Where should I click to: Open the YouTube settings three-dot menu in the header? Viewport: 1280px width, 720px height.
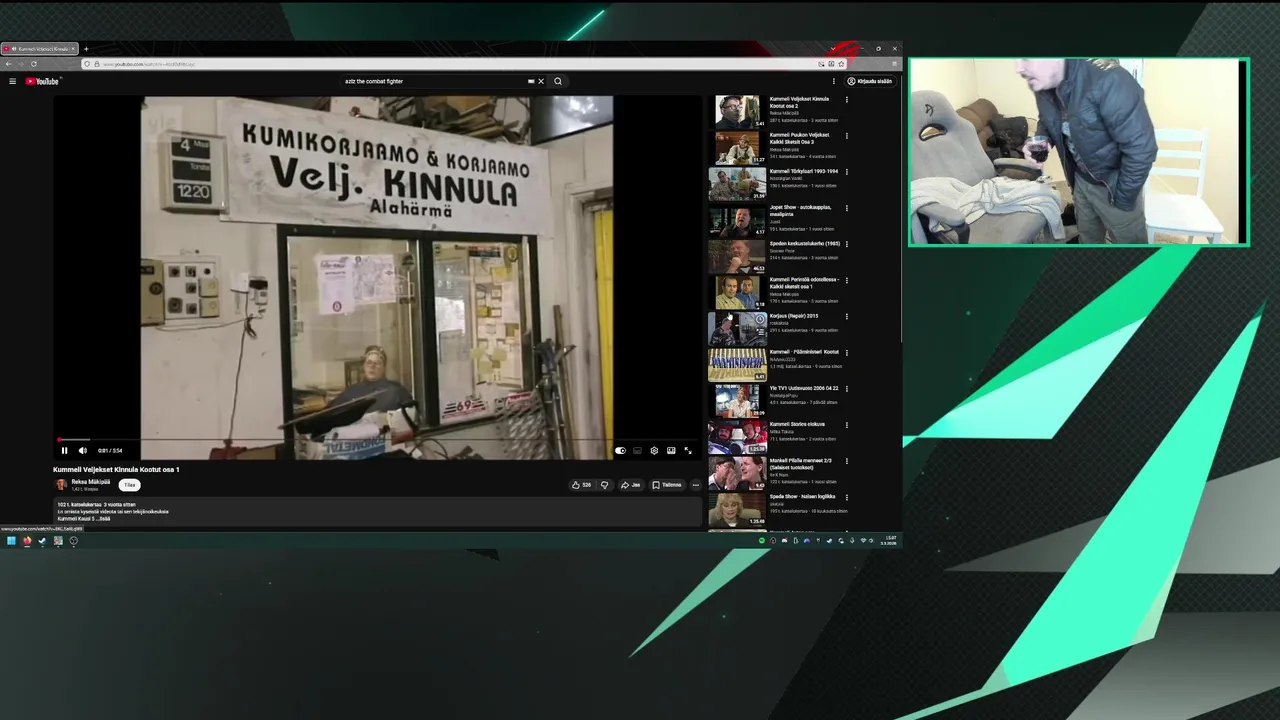834,81
